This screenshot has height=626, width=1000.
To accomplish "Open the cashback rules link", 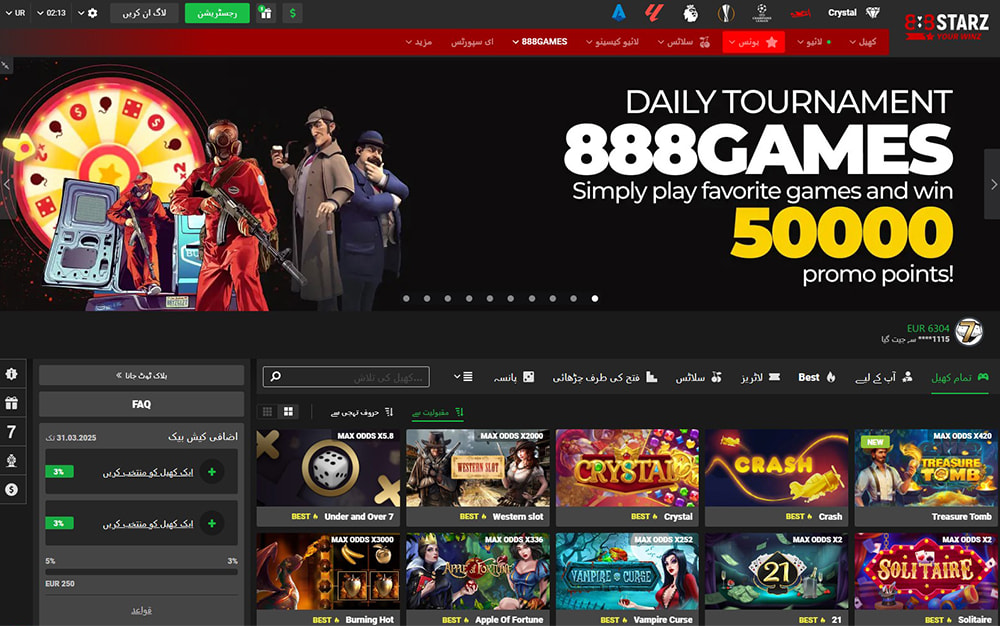I will [x=142, y=610].
